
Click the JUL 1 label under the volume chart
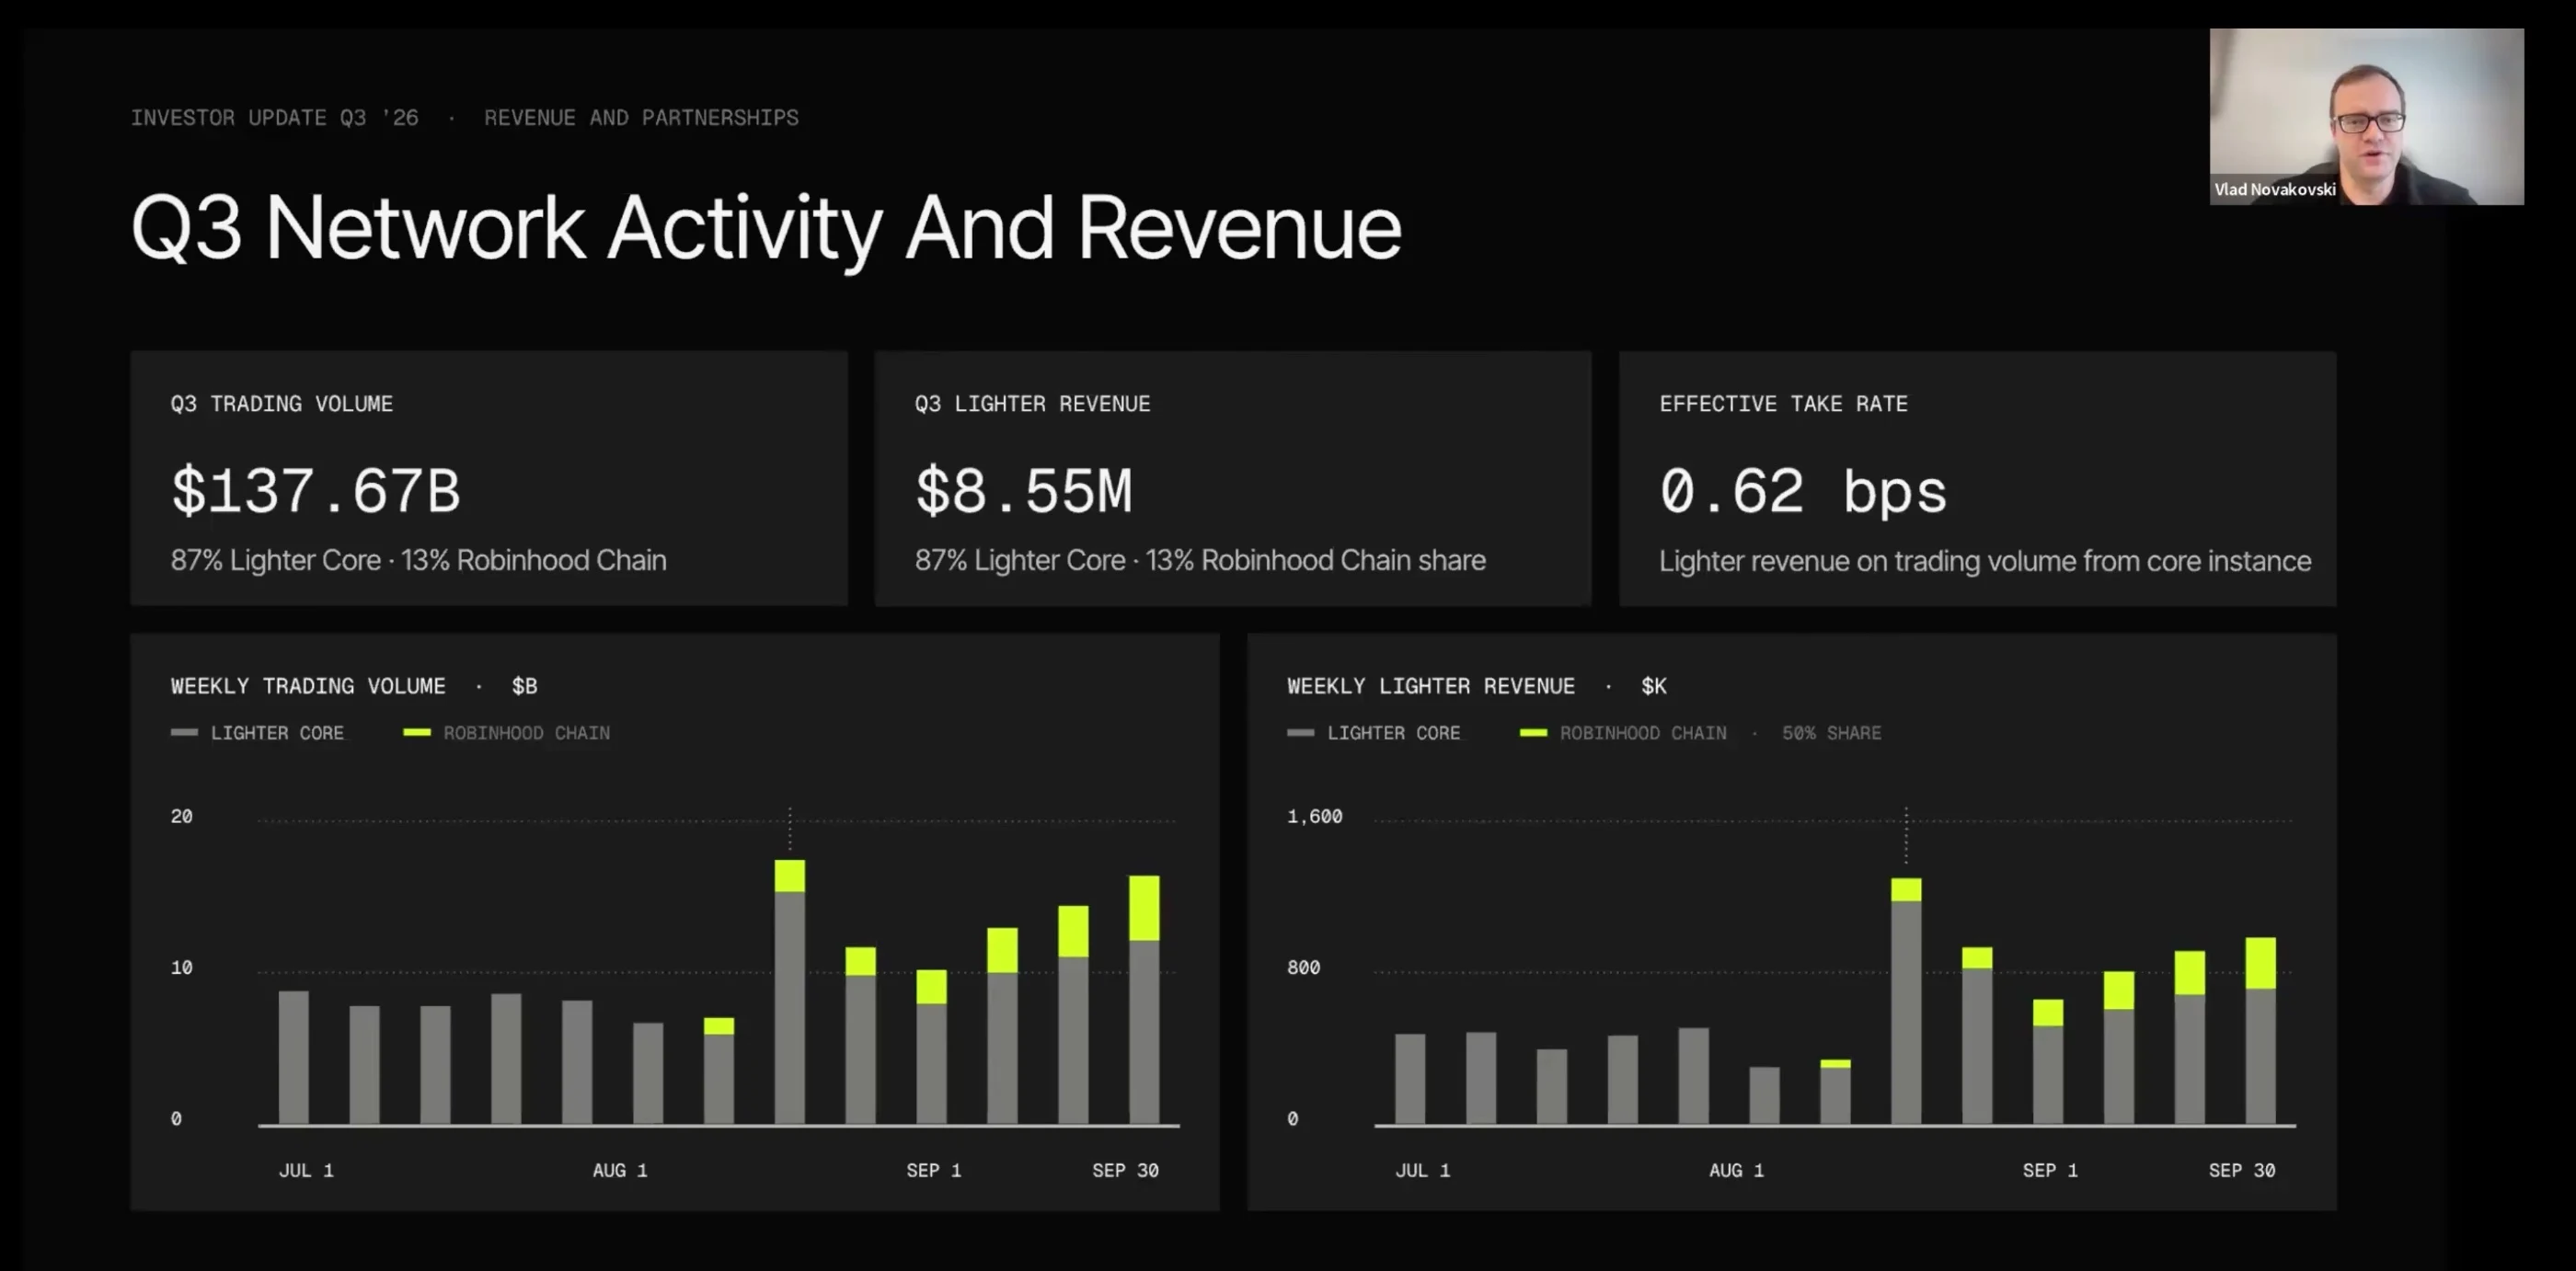pos(306,1170)
